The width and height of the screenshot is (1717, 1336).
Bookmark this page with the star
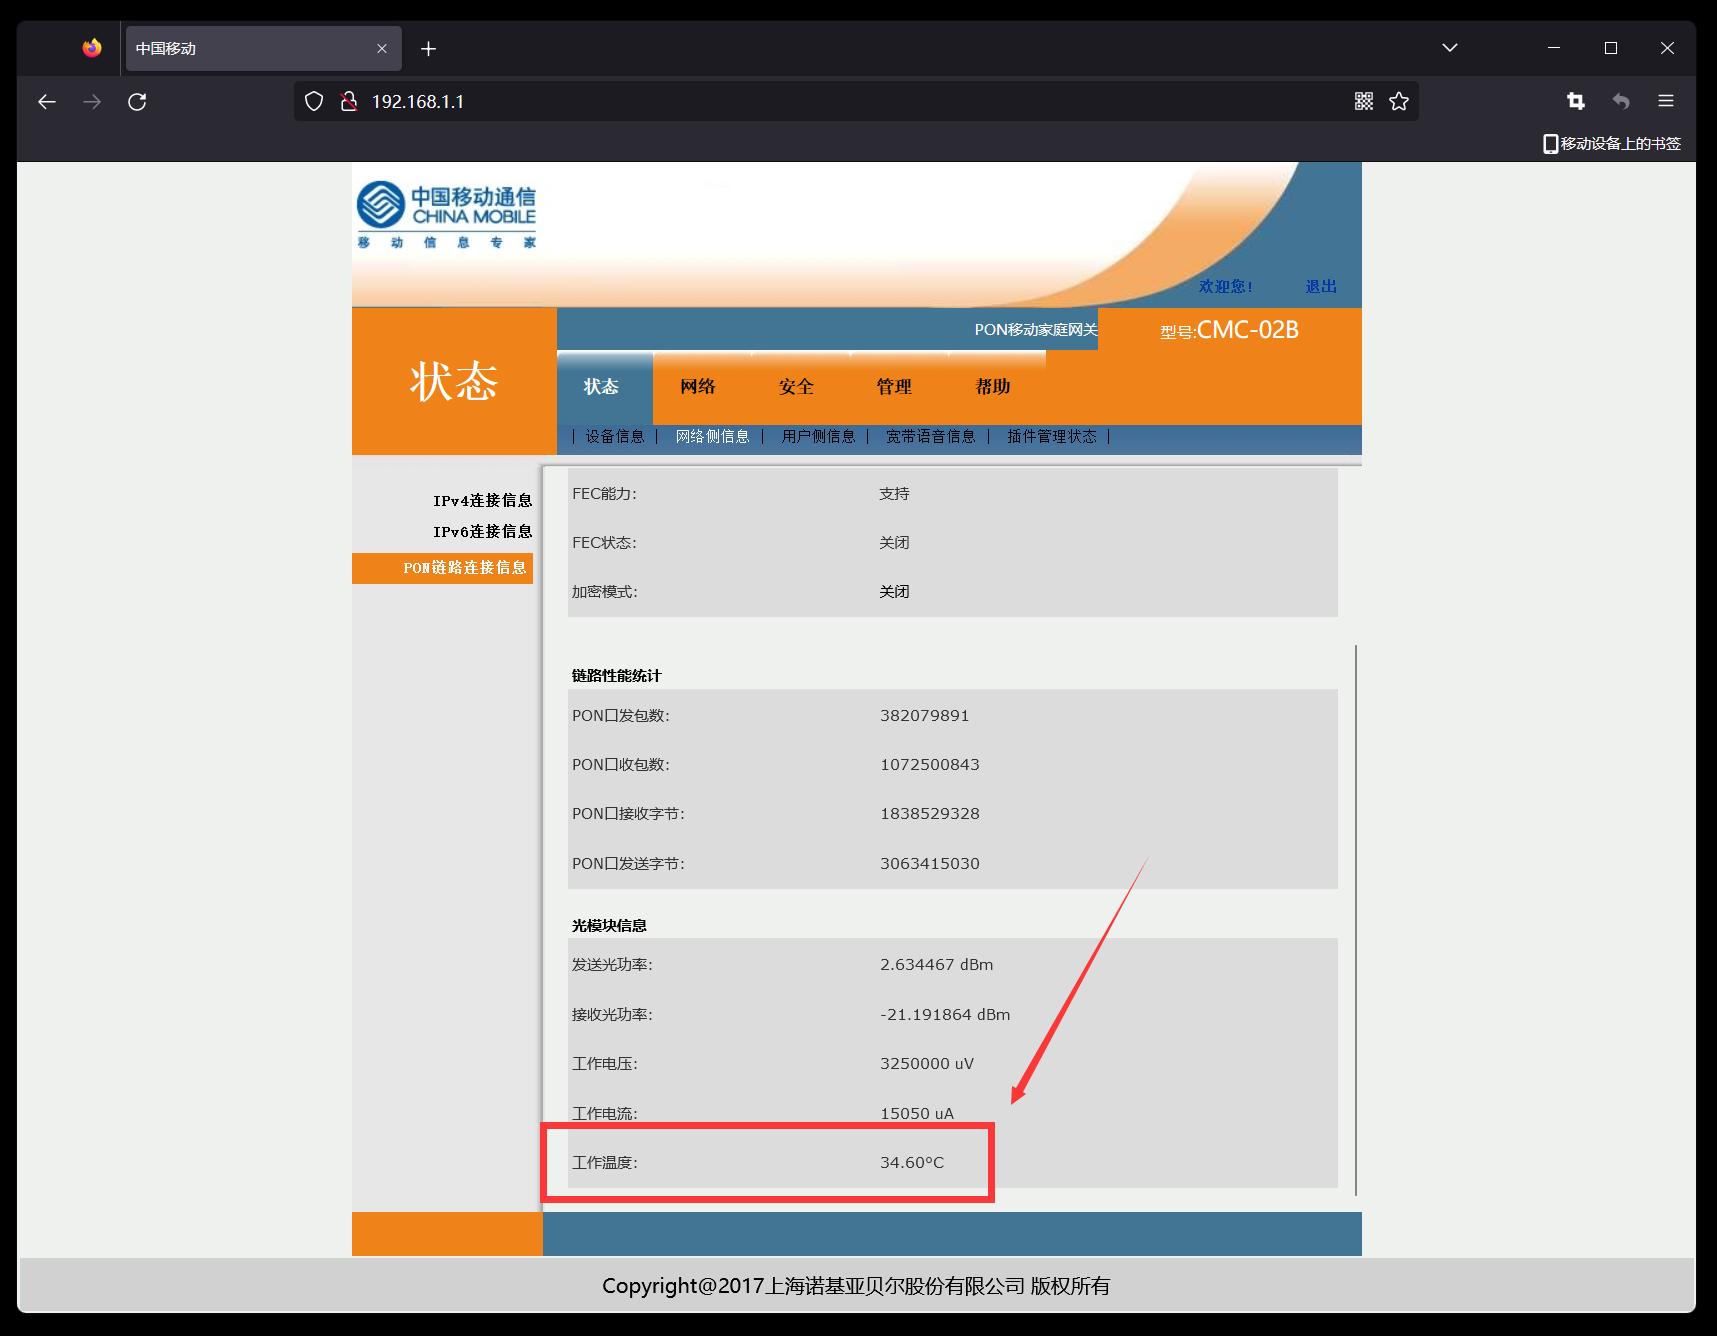pos(1399,101)
